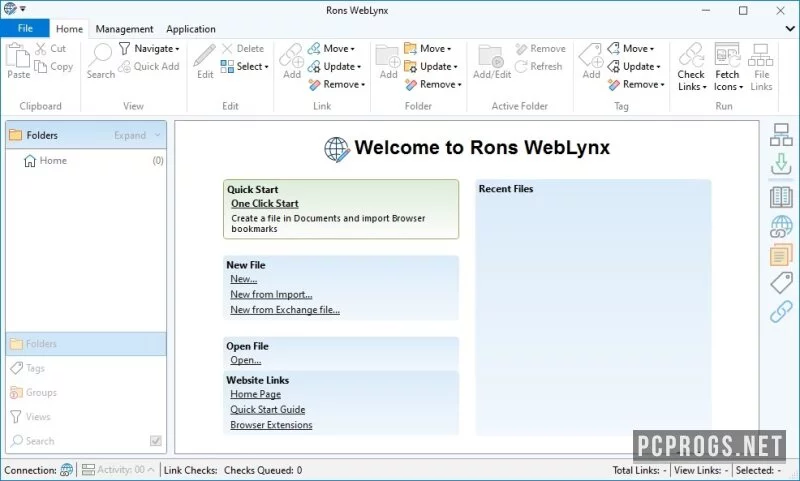Image resolution: width=800 pixels, height=481 pixels.
Task: Click the Quick Start Guide link
Action: [267, 410]
